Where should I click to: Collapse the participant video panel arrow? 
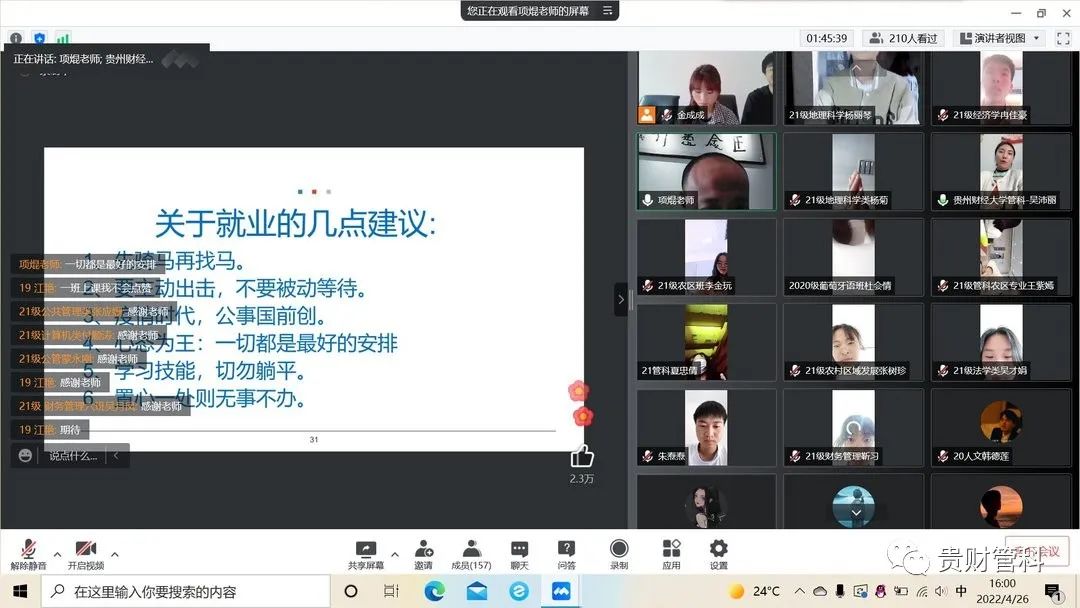(x=621, y=299)
